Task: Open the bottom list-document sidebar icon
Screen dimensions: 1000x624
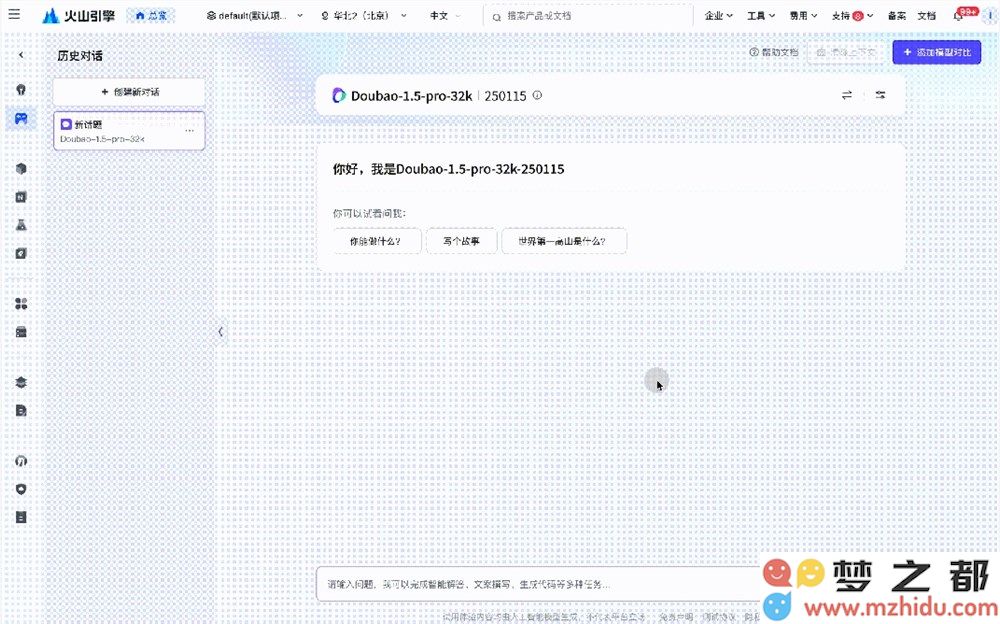Action: 21,517
